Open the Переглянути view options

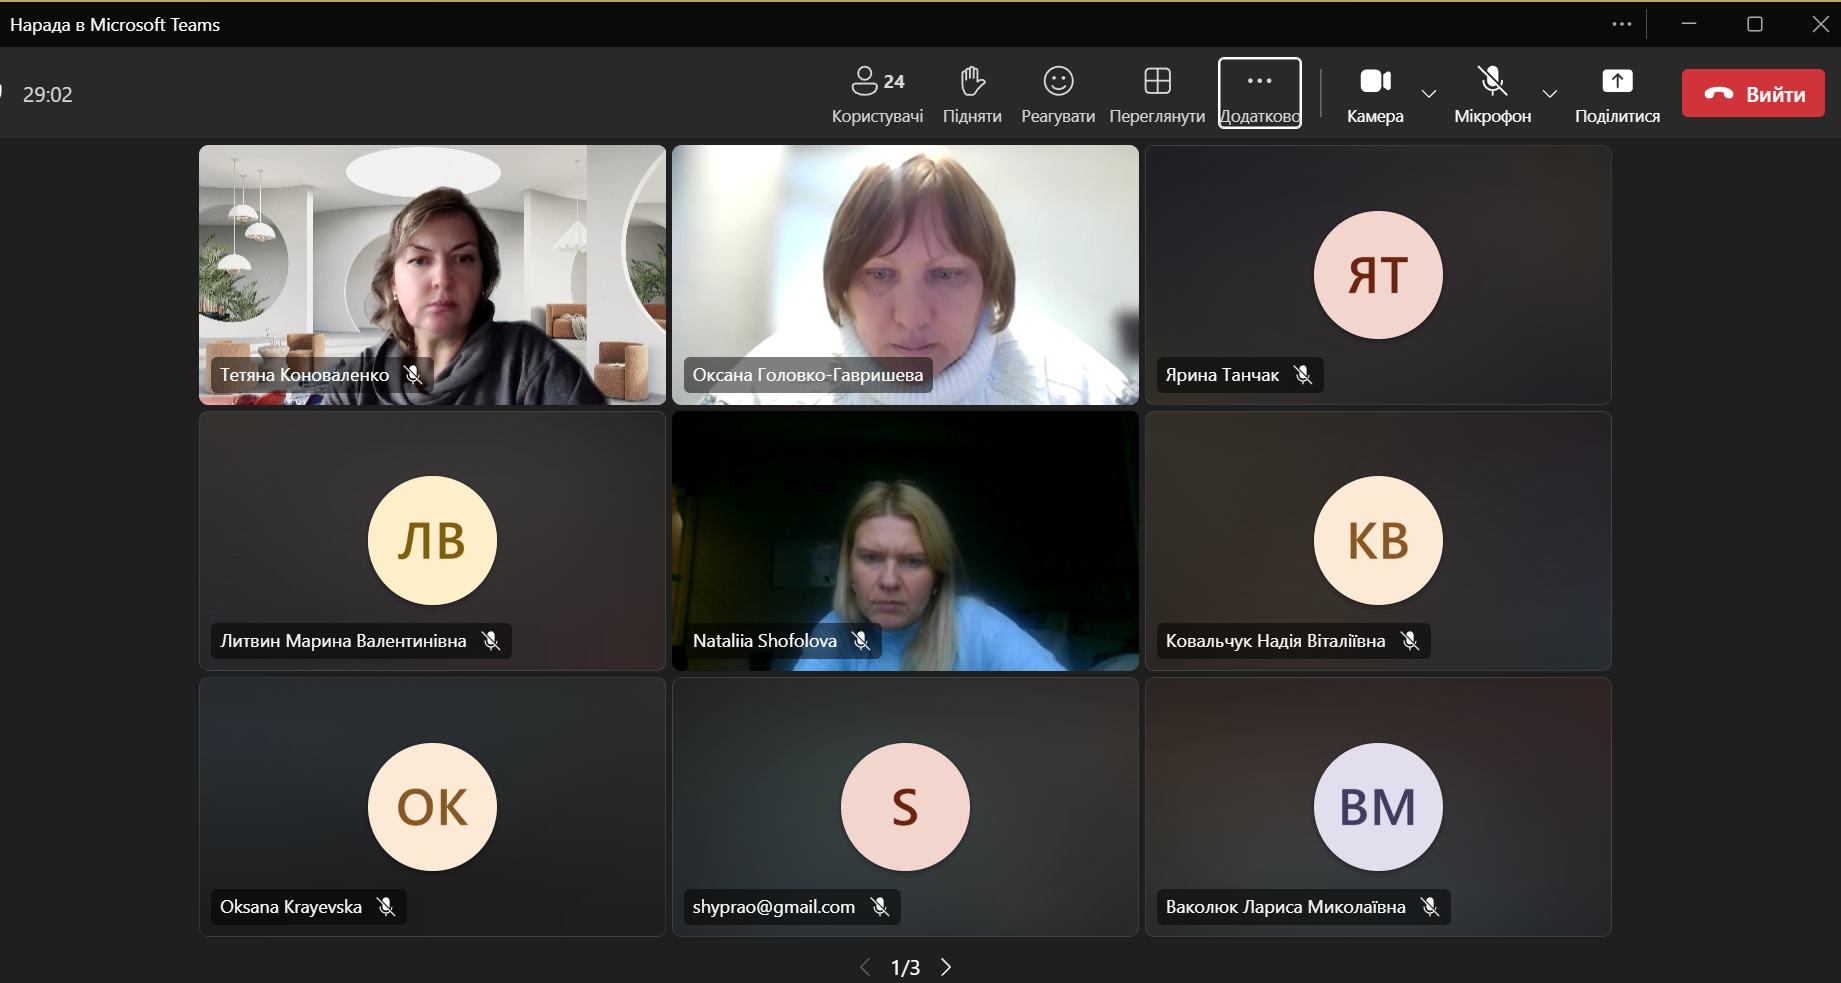(x=1157, y=94)
